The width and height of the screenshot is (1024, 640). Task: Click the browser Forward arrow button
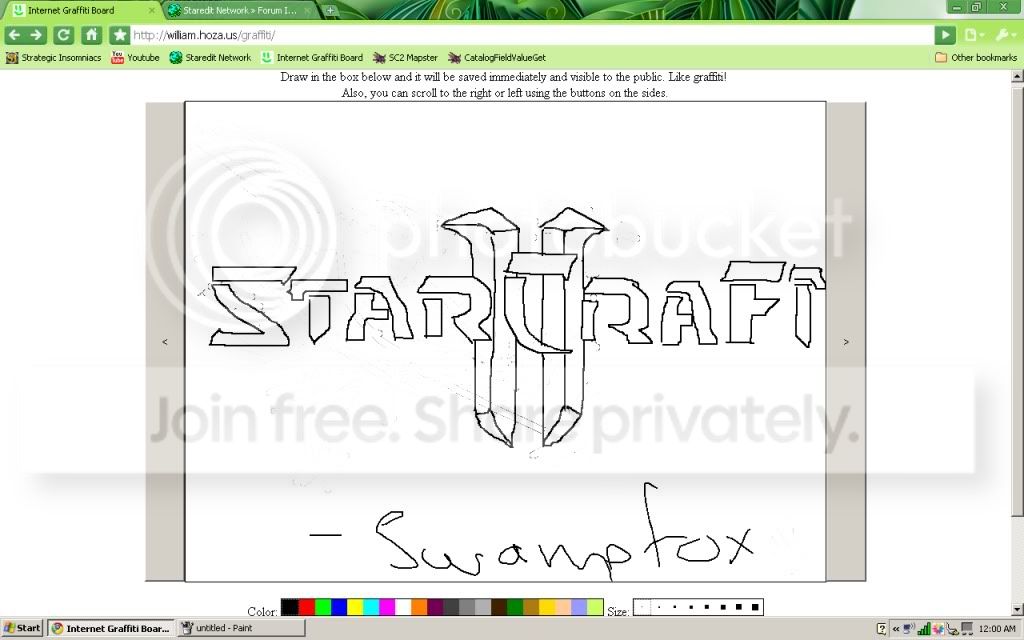(38, 35)
